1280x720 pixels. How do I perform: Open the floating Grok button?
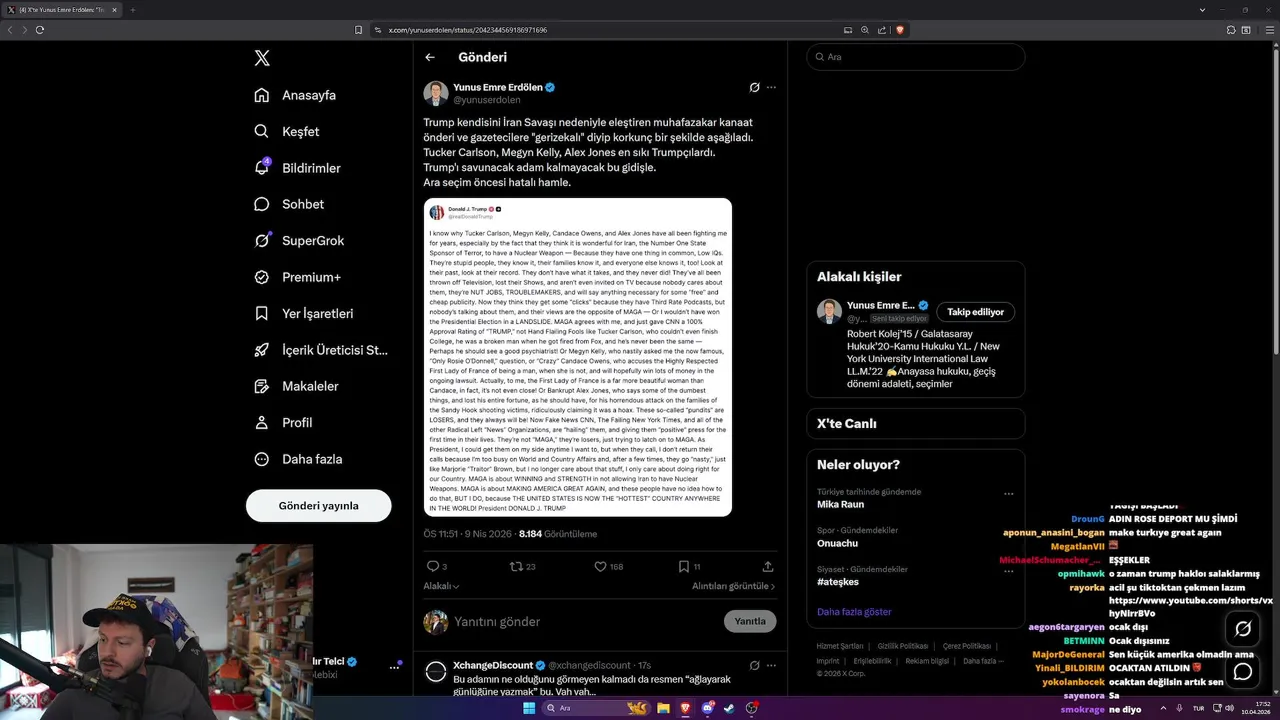1243,629
